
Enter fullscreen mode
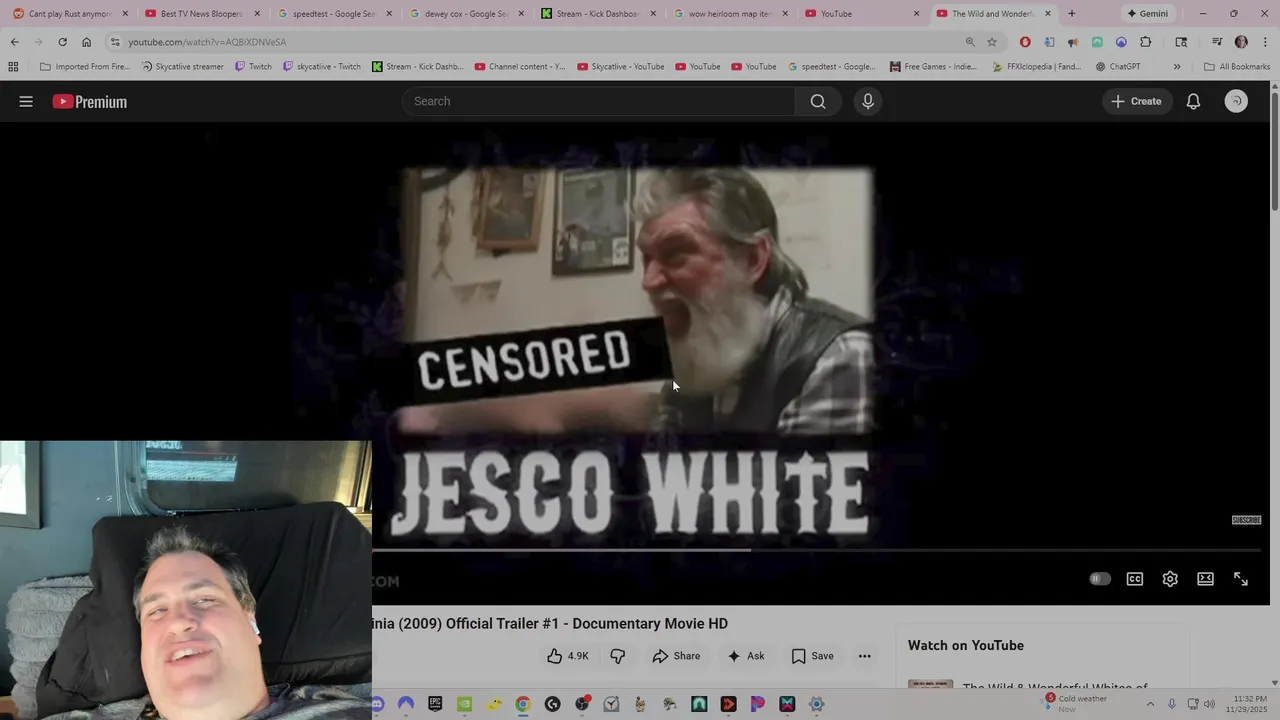tap(1241, 579)
